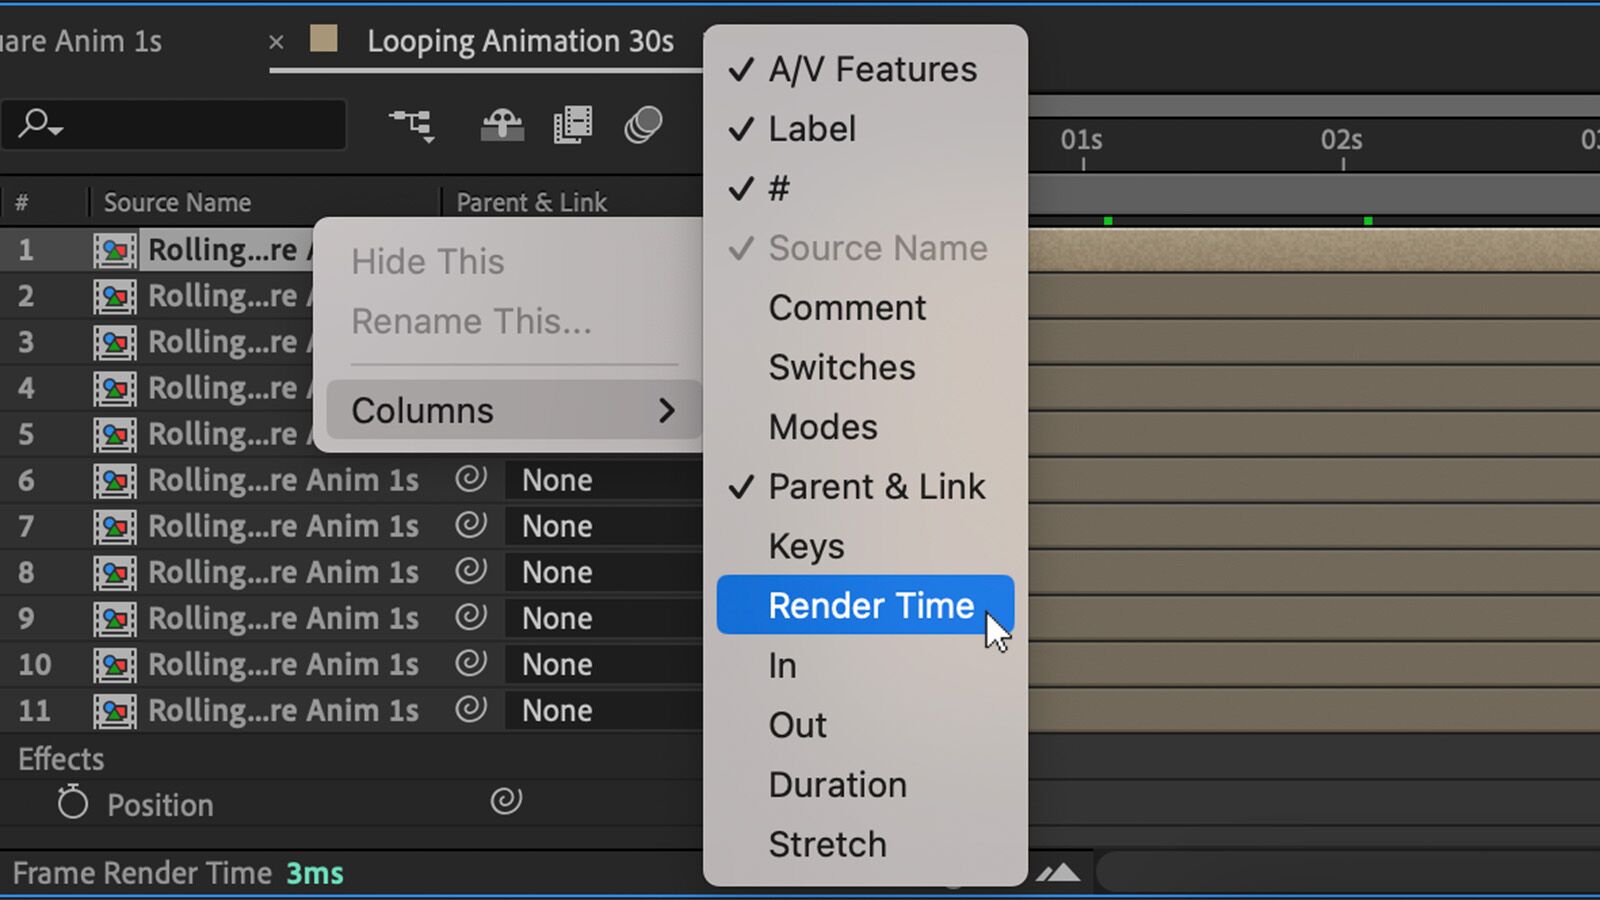Click the shy layers toggle icon
The width and height of the screenshot is (1600, 900).
point(502,125)
